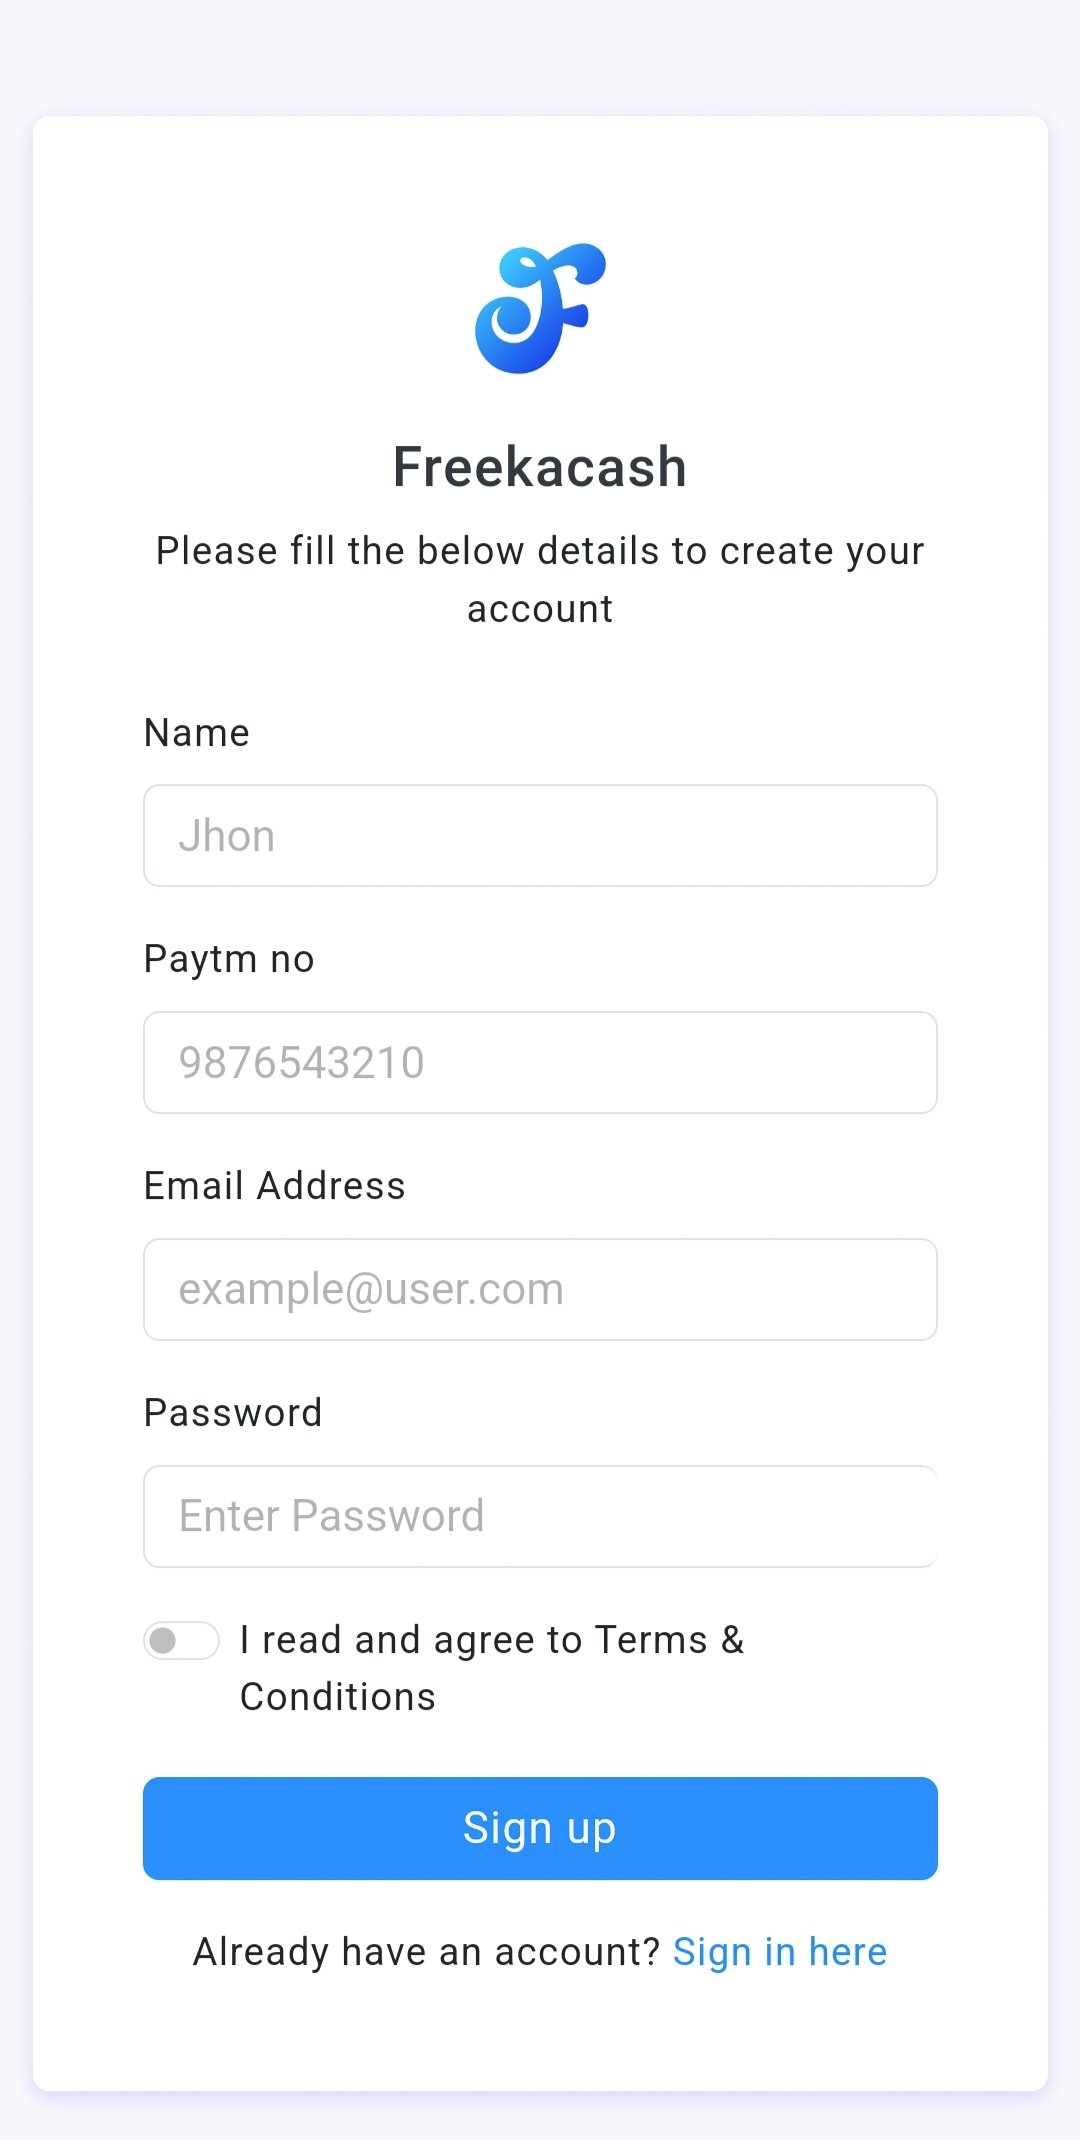1080x2140 pixels.
Task: Click the 'Please fill the below details' line
Action: [x=540, y=551]
